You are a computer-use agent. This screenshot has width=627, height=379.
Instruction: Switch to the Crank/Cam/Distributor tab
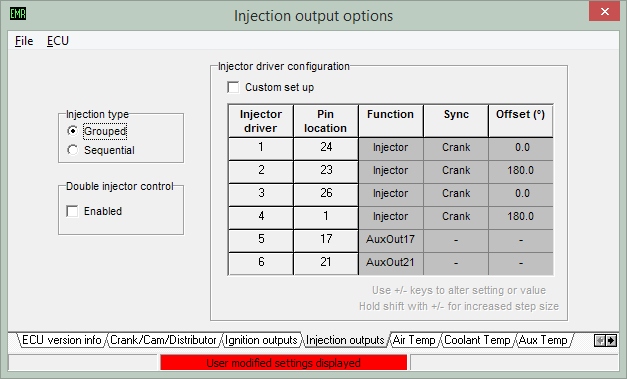pos(163,340)
